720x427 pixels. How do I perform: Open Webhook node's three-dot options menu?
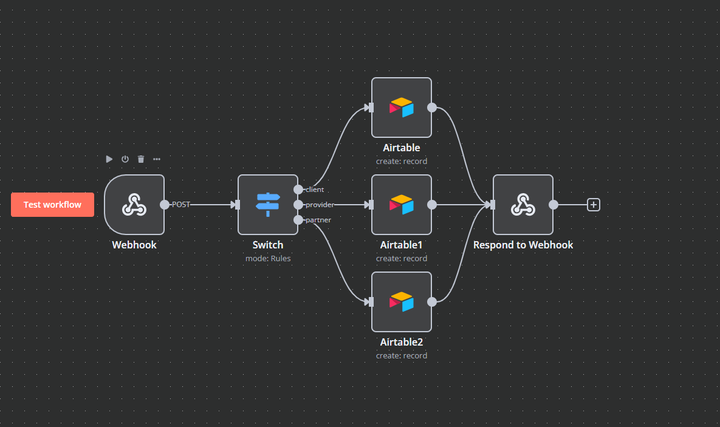[x=157, y=159]
